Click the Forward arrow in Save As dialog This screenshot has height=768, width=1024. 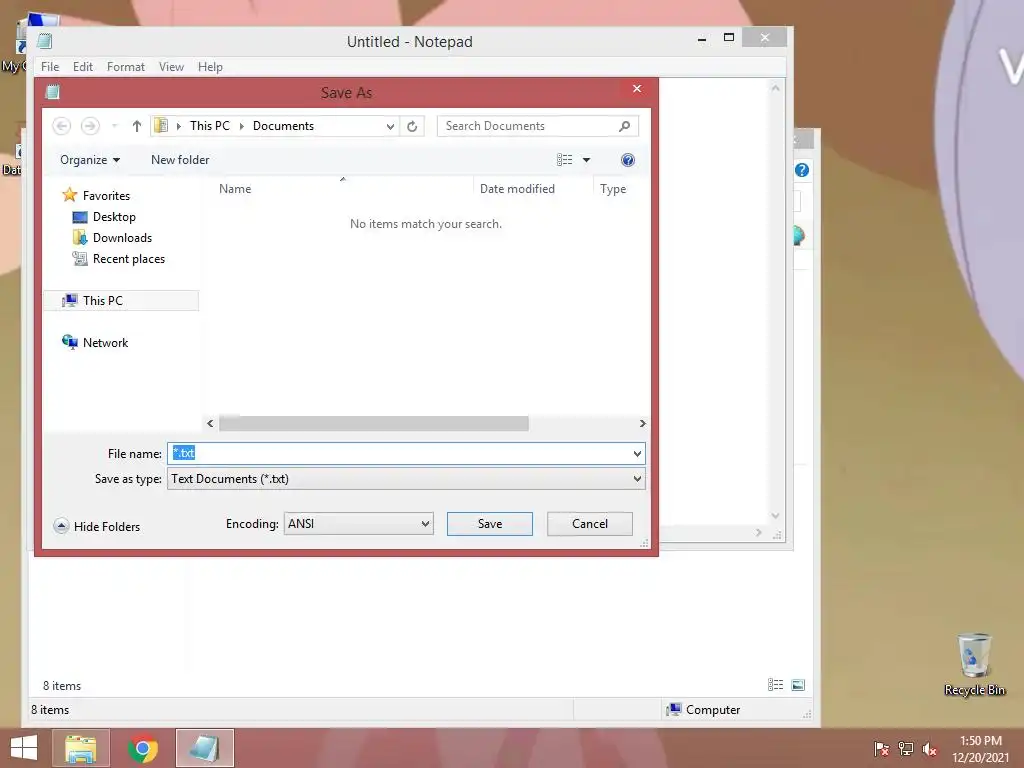[x=90, y=125]
